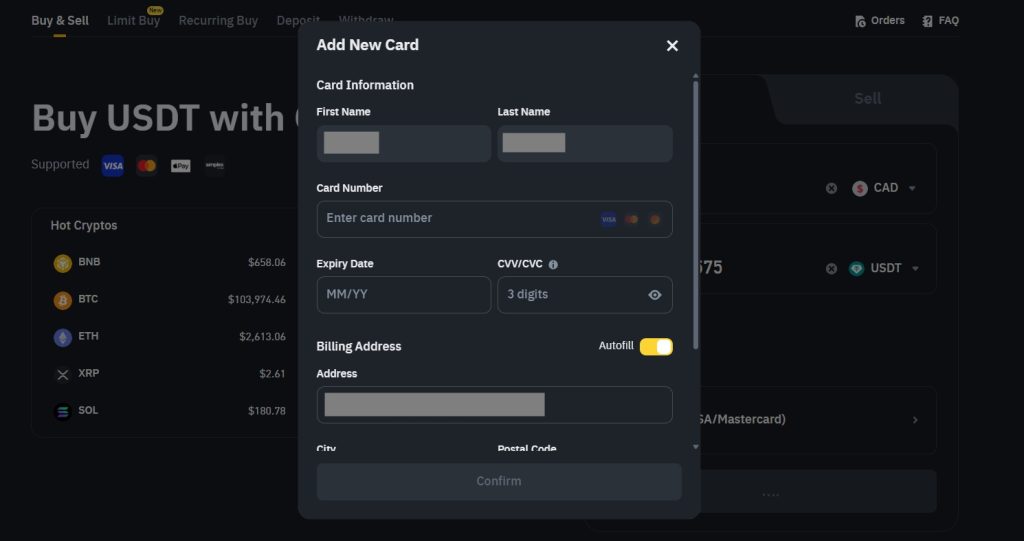Image resolution: width=1024 pixels, height=541 pixels.
Task: Focus the Enter card number field
Action: (x=494, y=219)
